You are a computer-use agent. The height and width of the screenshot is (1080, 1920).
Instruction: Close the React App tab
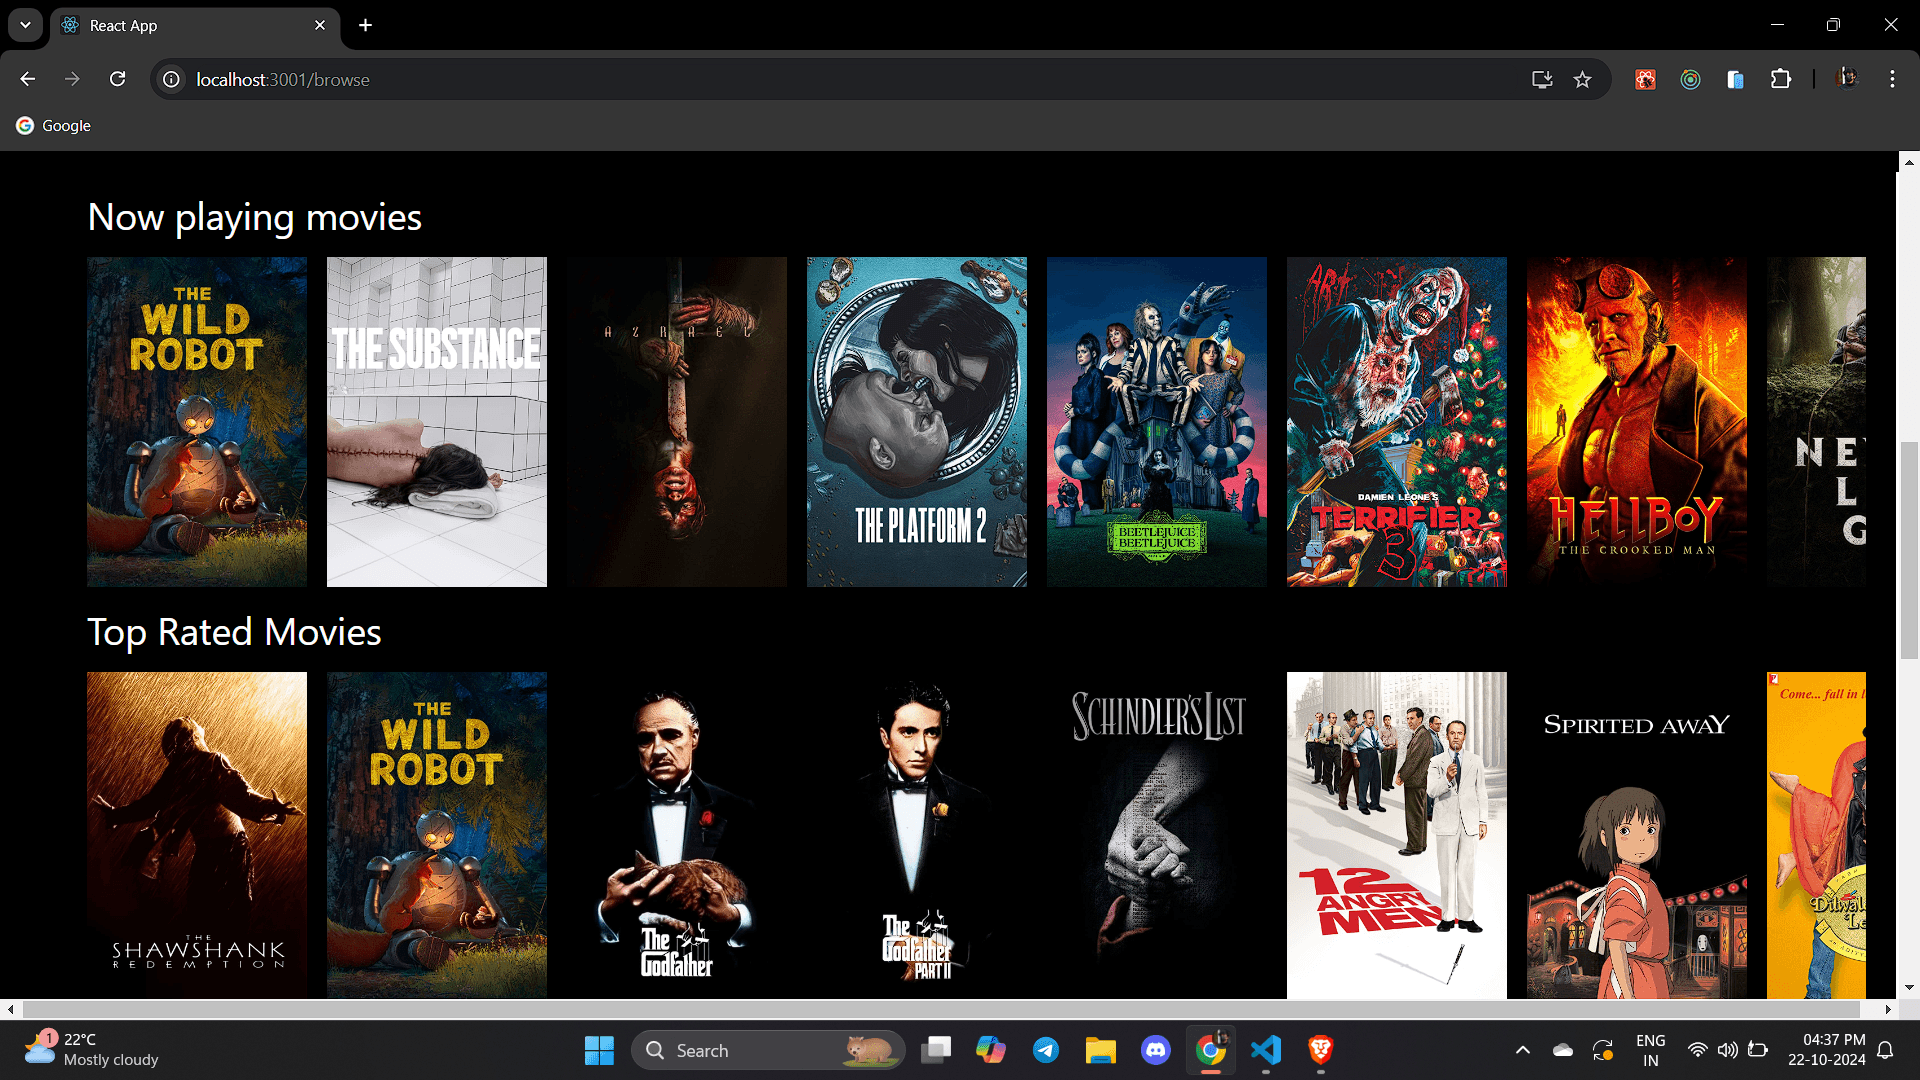[x=320, y=25]
